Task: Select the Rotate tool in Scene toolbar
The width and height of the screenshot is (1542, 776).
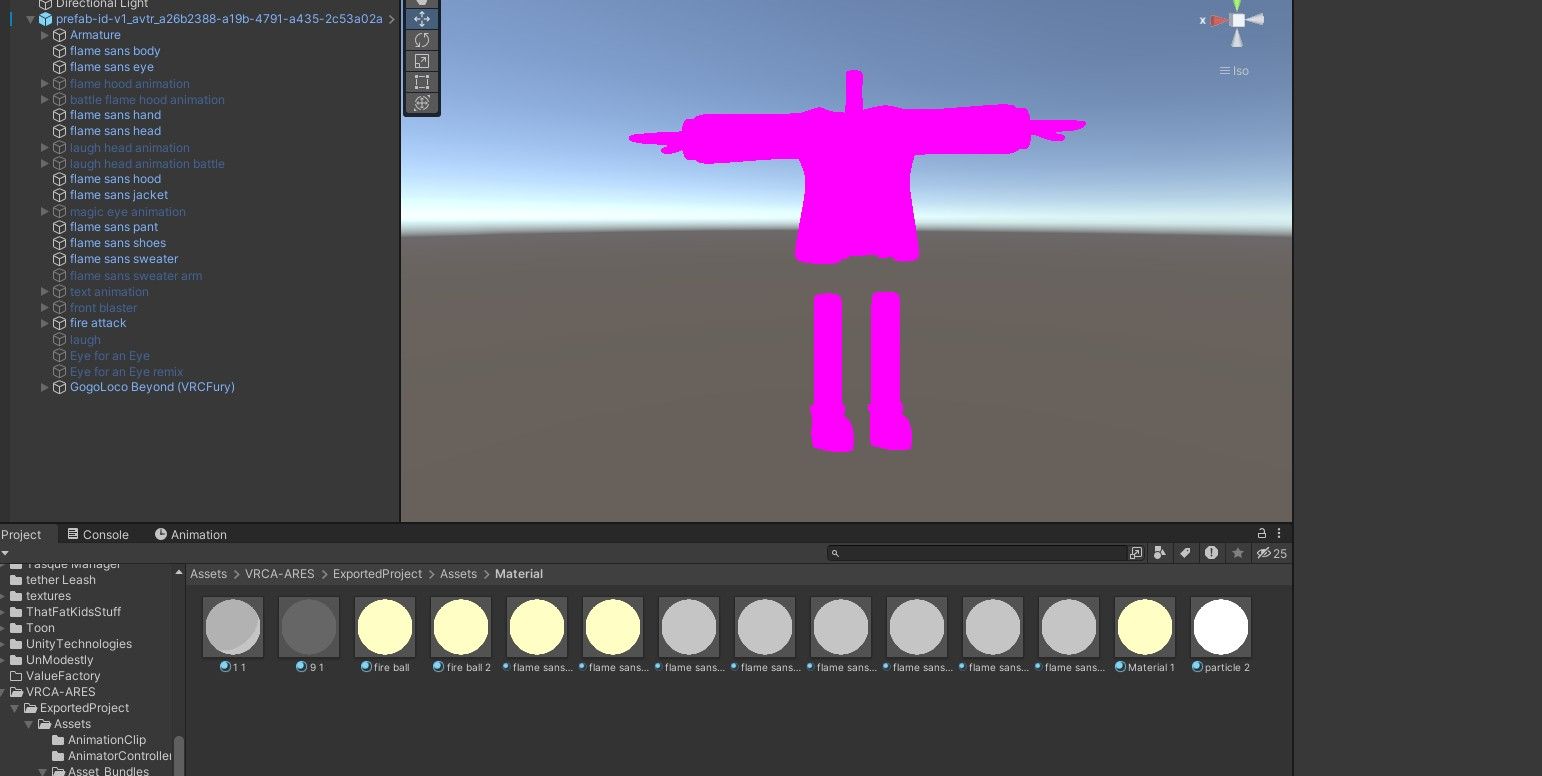Action: point(422,40)
